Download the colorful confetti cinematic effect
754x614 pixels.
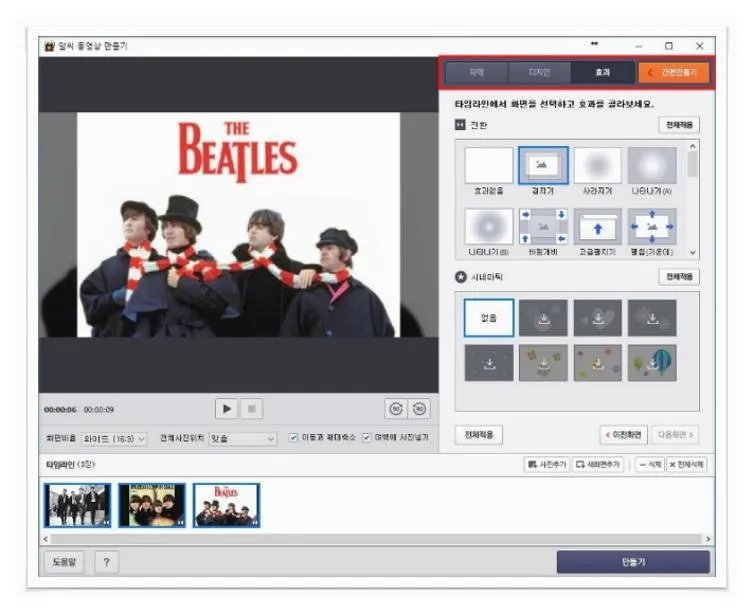point(597,363)
